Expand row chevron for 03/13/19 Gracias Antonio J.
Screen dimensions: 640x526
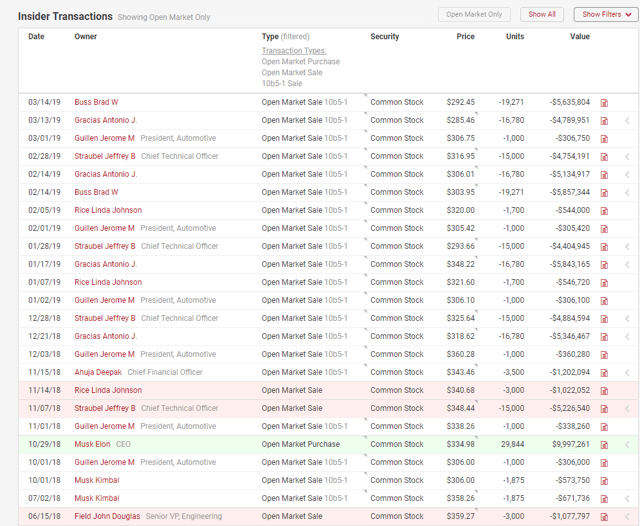click(627, 120)
